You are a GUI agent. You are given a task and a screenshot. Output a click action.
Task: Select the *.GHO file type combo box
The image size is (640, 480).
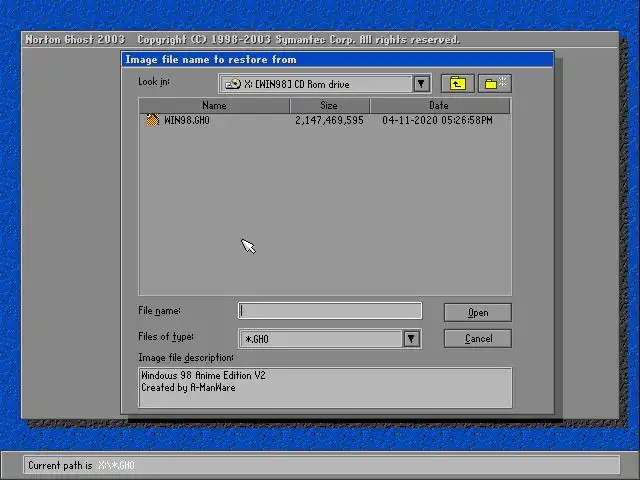[x=330, y=339]
